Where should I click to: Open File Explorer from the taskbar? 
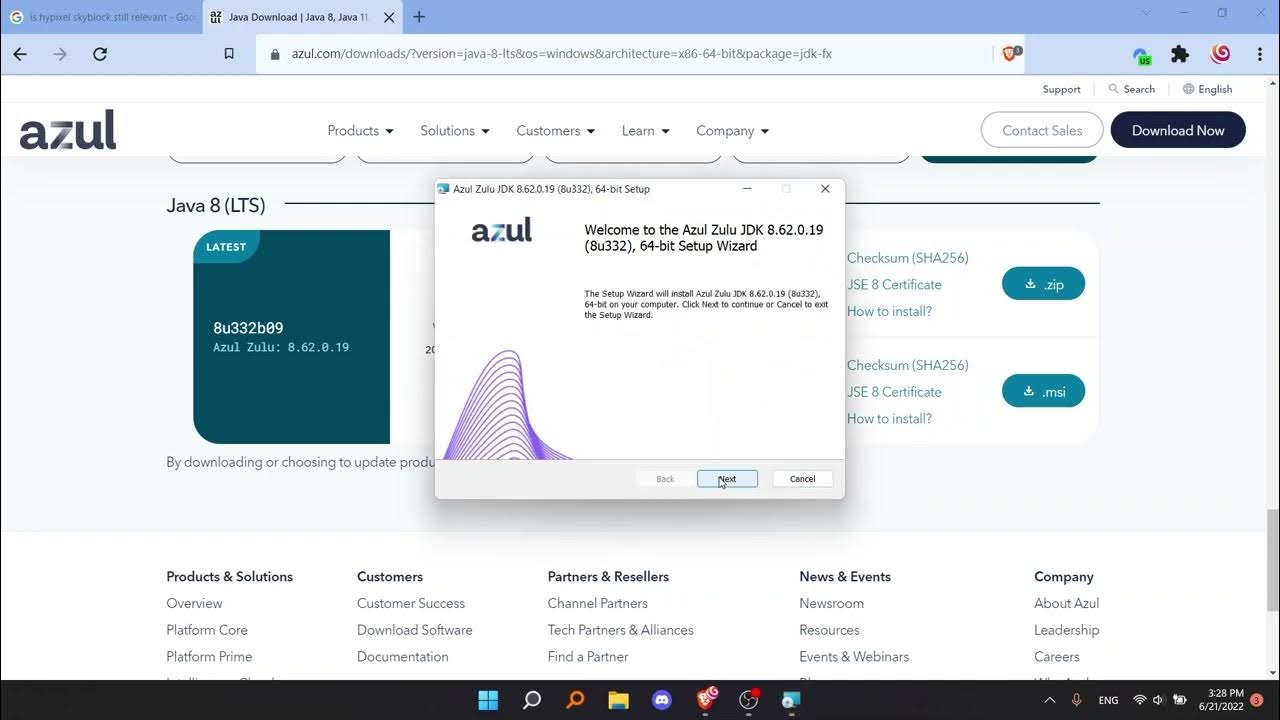point(618,700)
